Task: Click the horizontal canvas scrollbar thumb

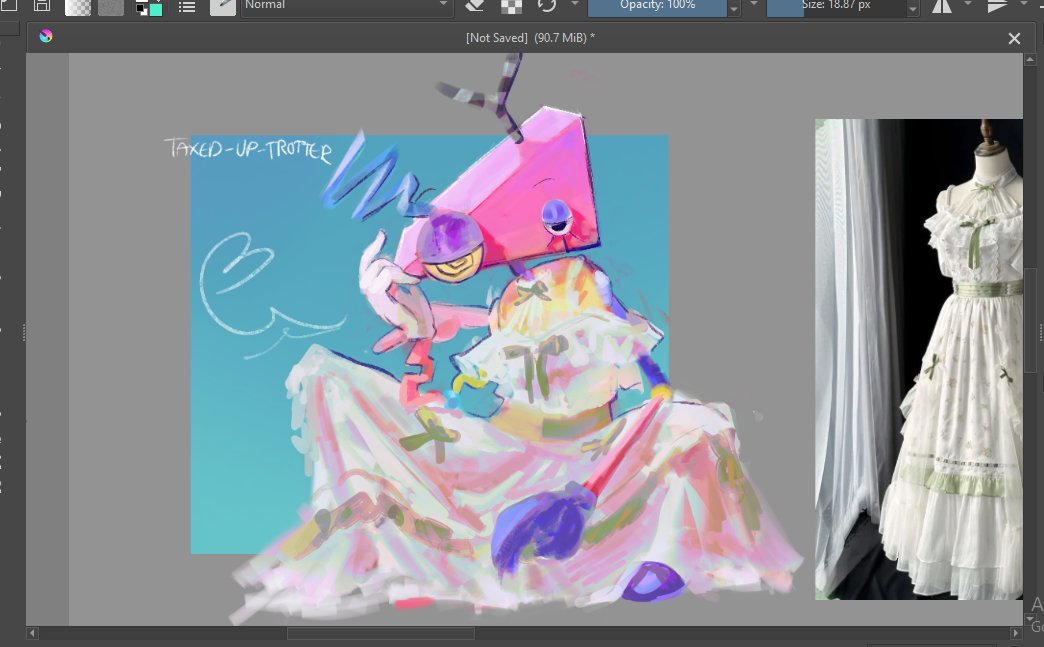Action: point(381,633)
